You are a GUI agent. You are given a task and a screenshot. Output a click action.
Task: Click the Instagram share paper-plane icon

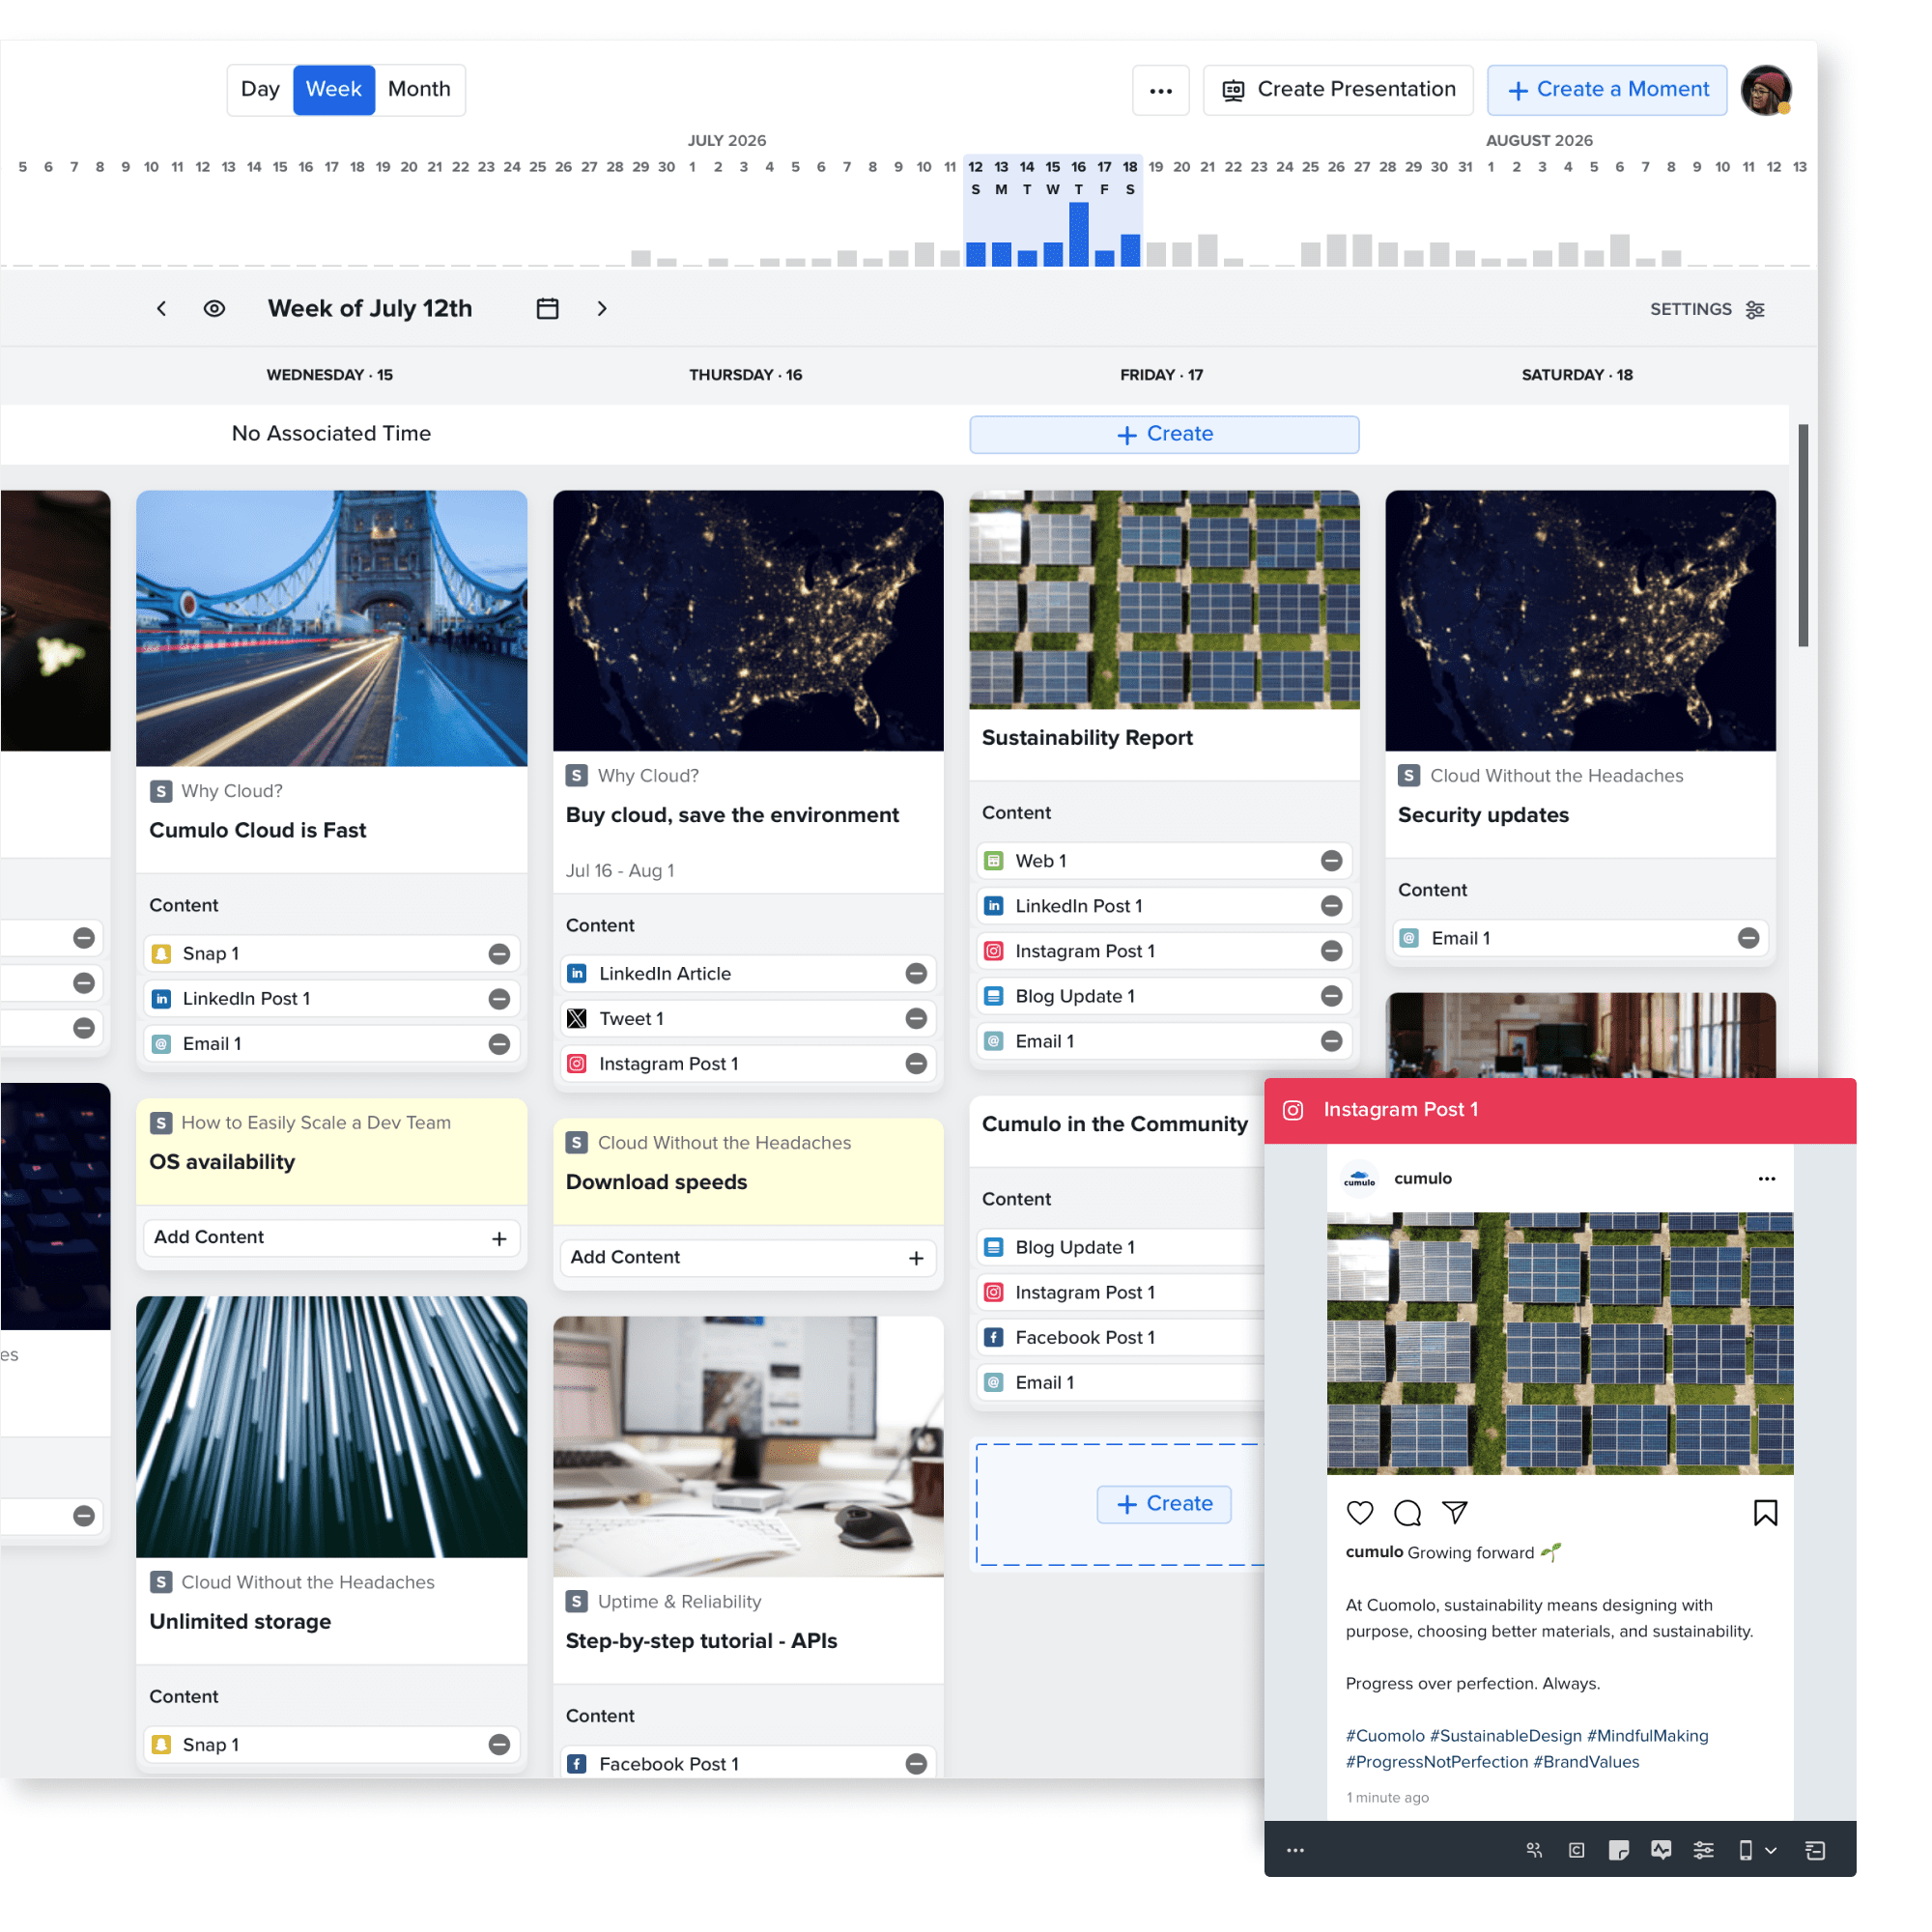coord(1455,1513)
